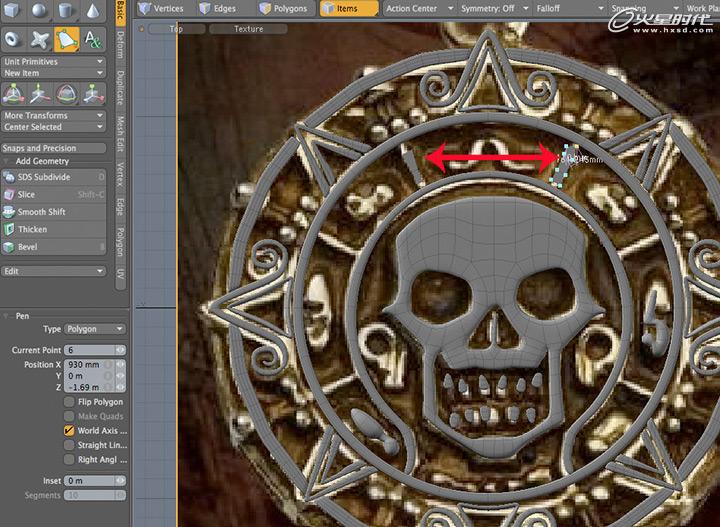Click the Current Point stepper arrows

click(120, 350)
